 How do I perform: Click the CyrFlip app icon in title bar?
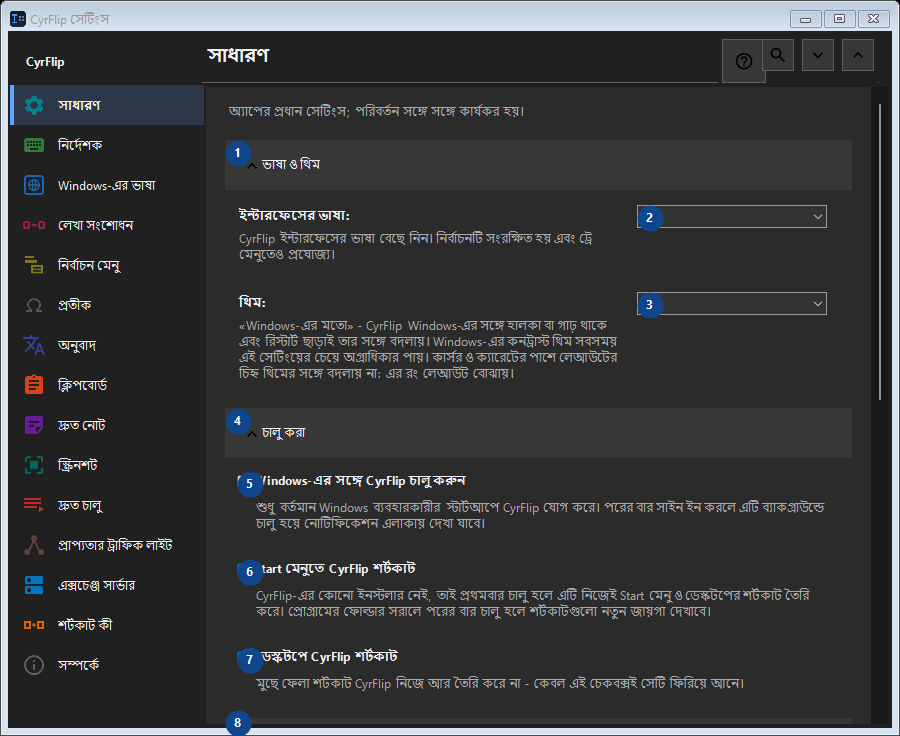(x=18, y=19)
